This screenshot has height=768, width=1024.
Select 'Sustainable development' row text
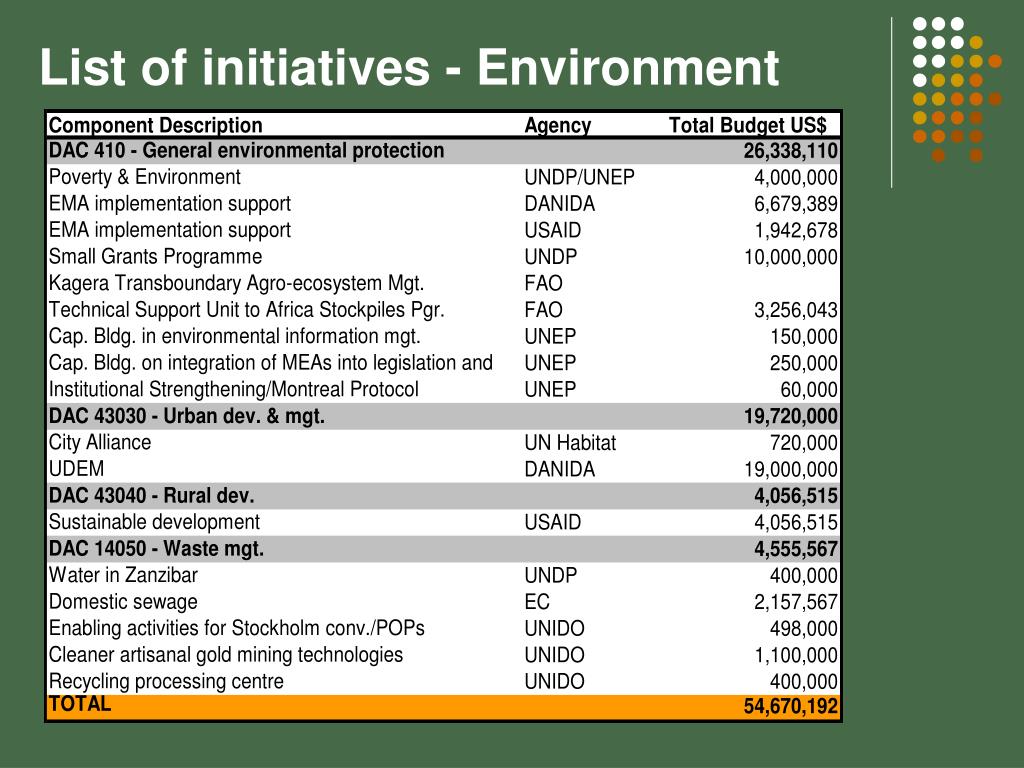[x=154, y=522]
